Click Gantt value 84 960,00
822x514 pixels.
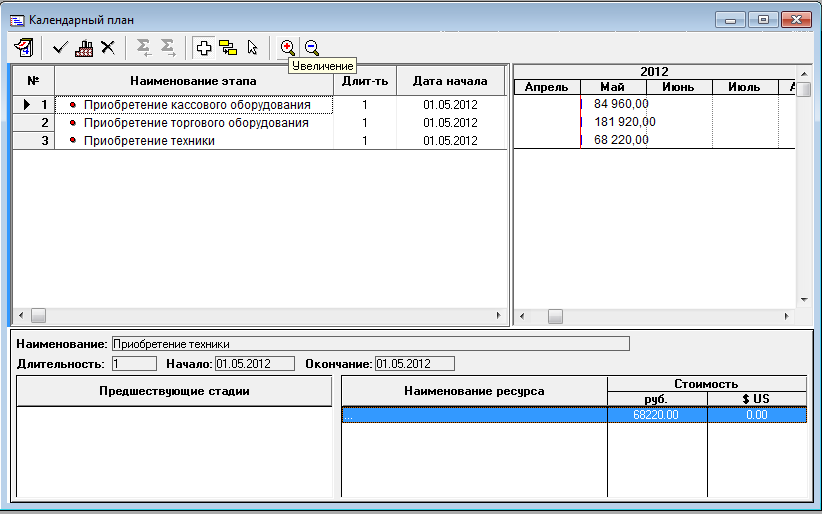click(x=621, y=104)
